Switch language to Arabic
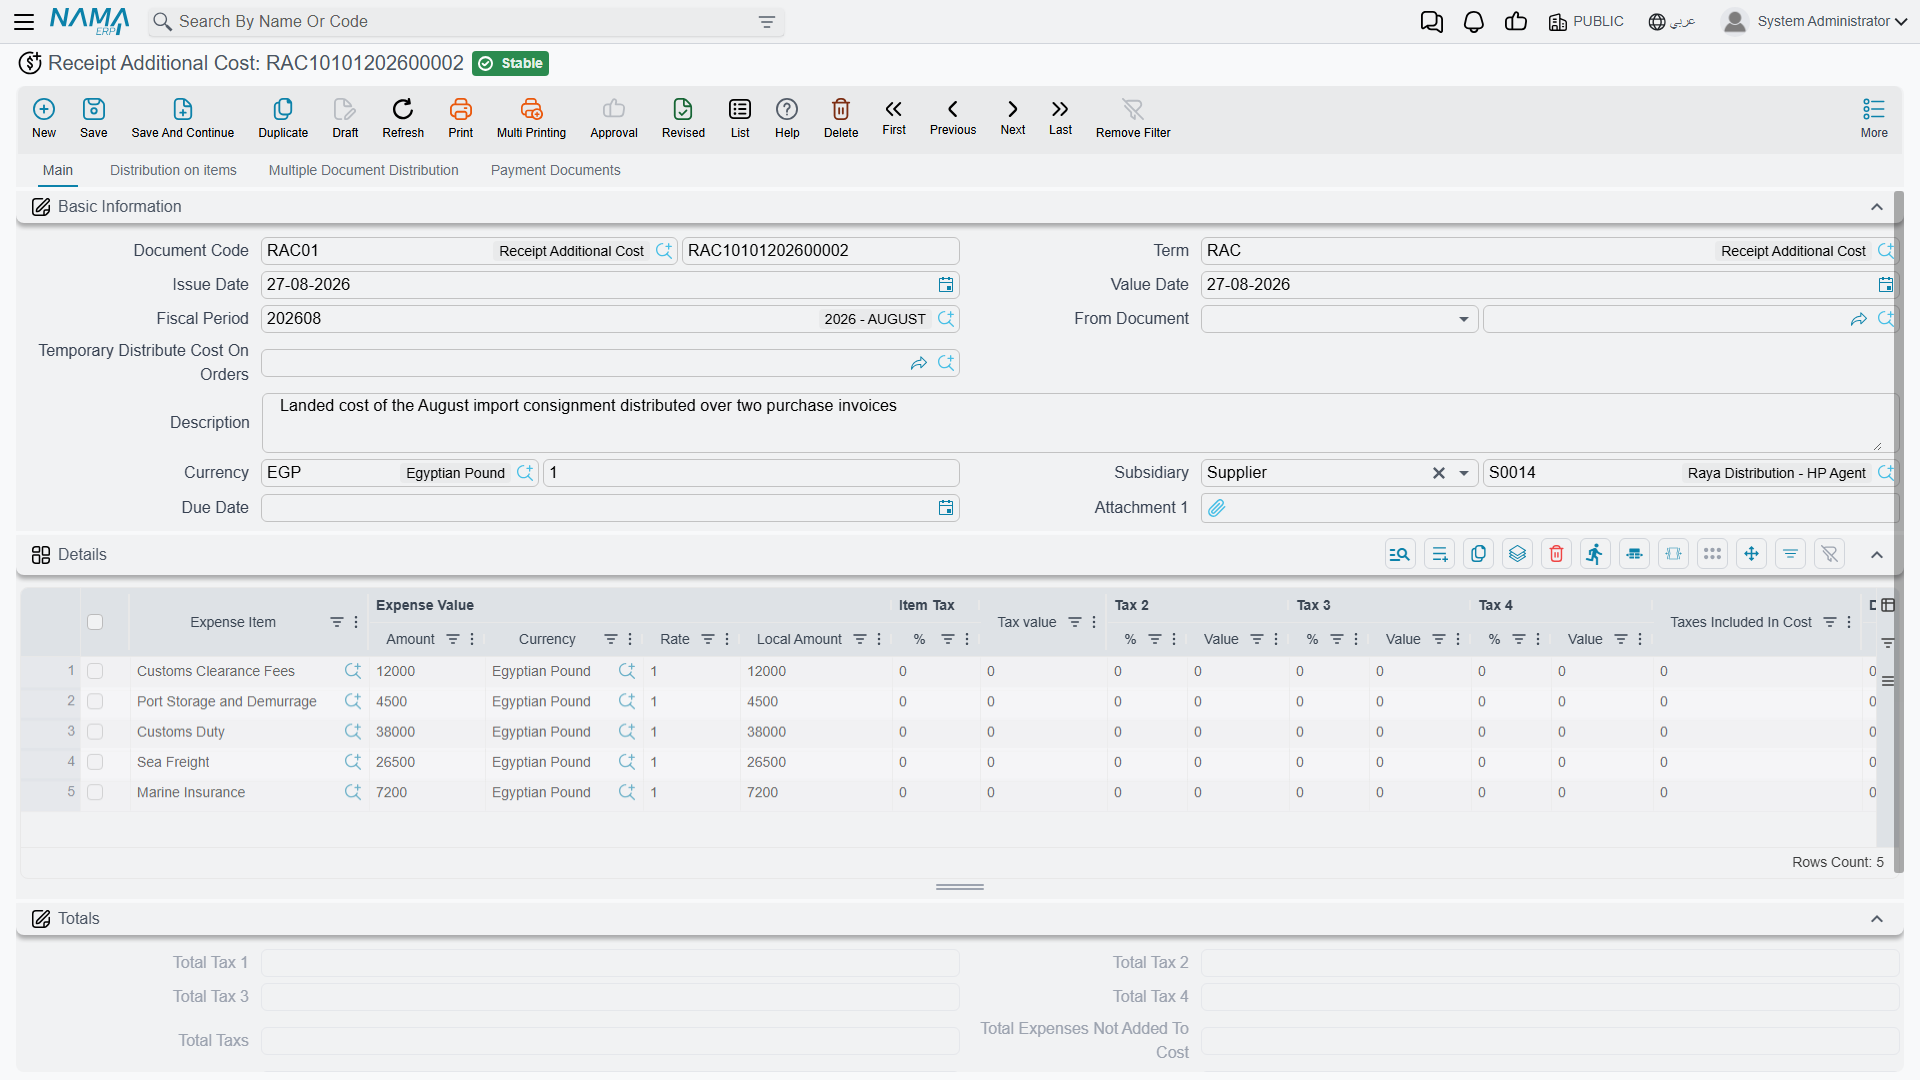1920x1080 pixels. click(x=1672, y=22)
